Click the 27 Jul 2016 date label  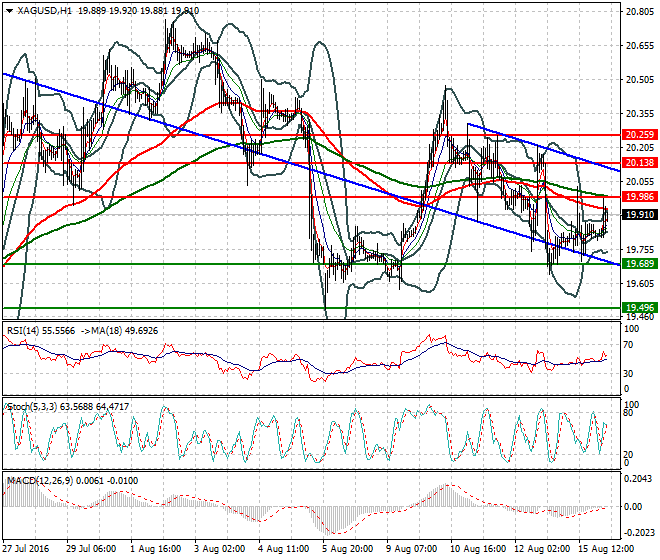(x=26, y=549)
